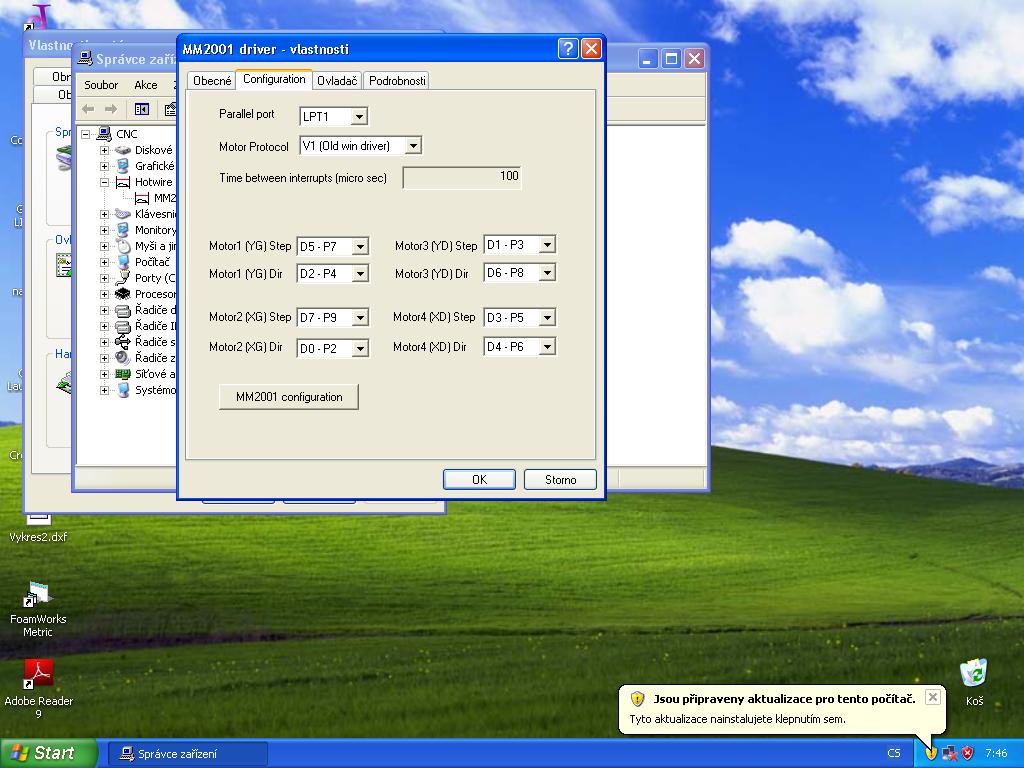Open FoamWorks Metric desktop shortcut
The width and height of the screenshot is (1024, 768).
38,598
